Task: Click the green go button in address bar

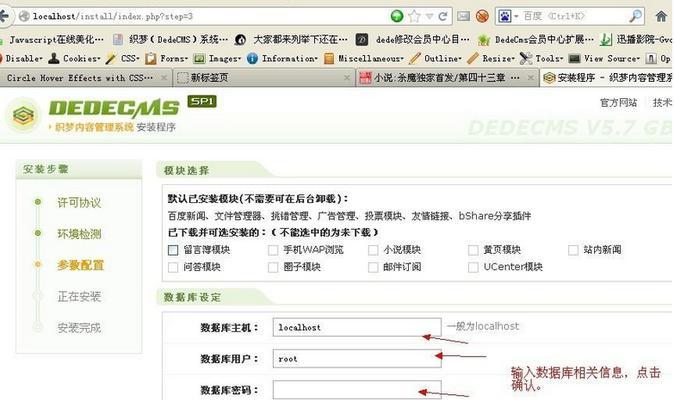Action: tap(397, 16)
